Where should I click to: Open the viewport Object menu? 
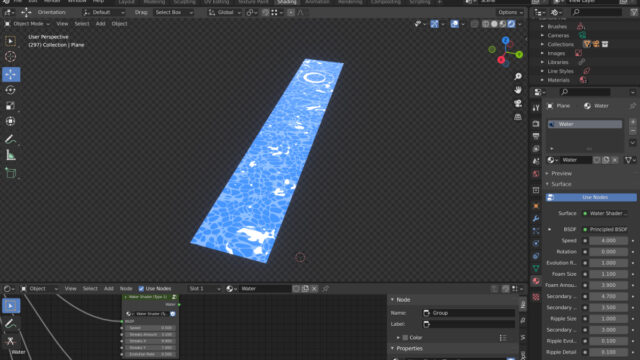coord(119,24)
